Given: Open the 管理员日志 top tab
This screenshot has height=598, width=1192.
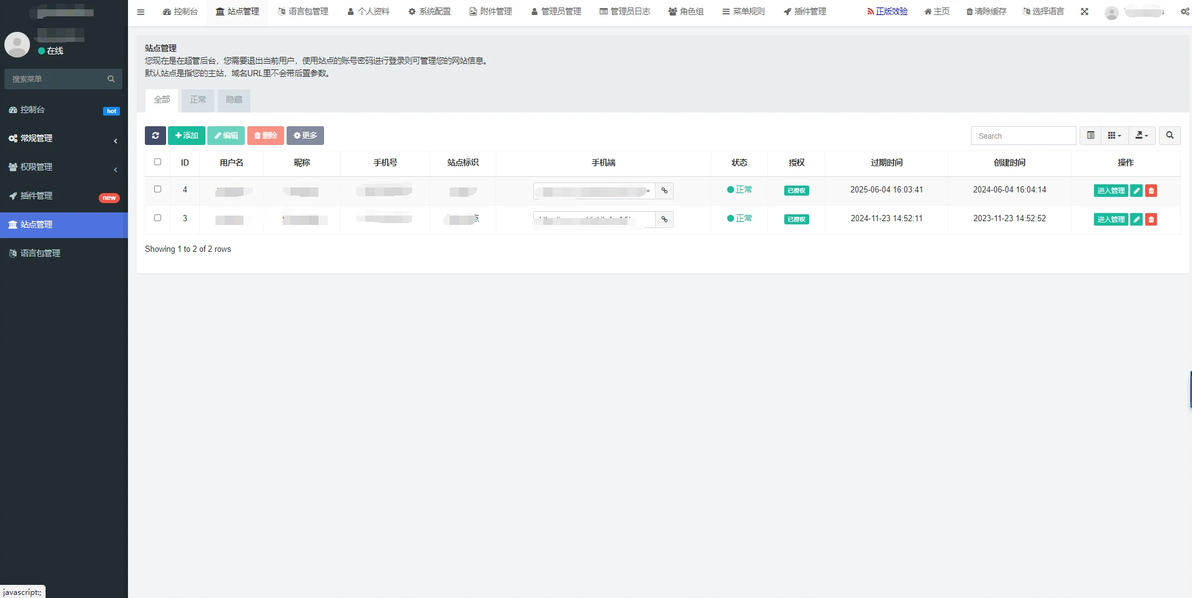Looking at the screenshot, I should point(624,12).
